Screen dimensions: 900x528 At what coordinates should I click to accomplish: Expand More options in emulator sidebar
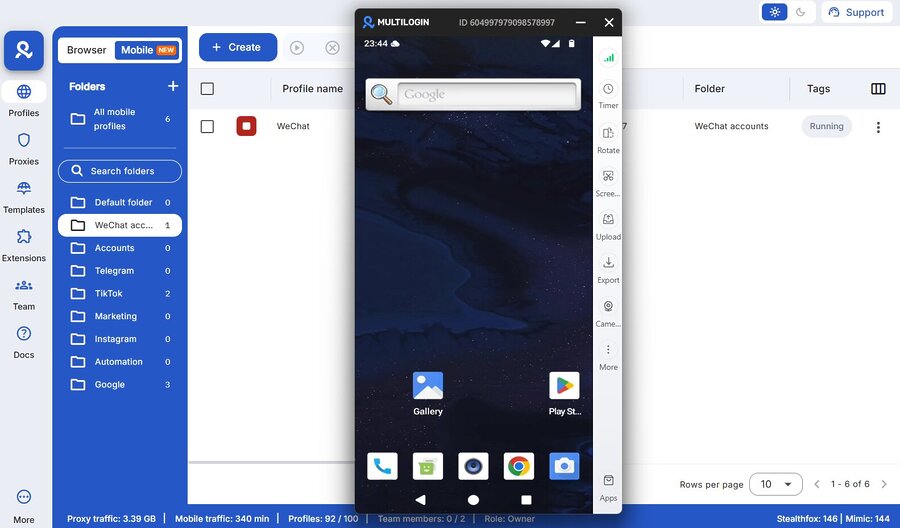608,350
